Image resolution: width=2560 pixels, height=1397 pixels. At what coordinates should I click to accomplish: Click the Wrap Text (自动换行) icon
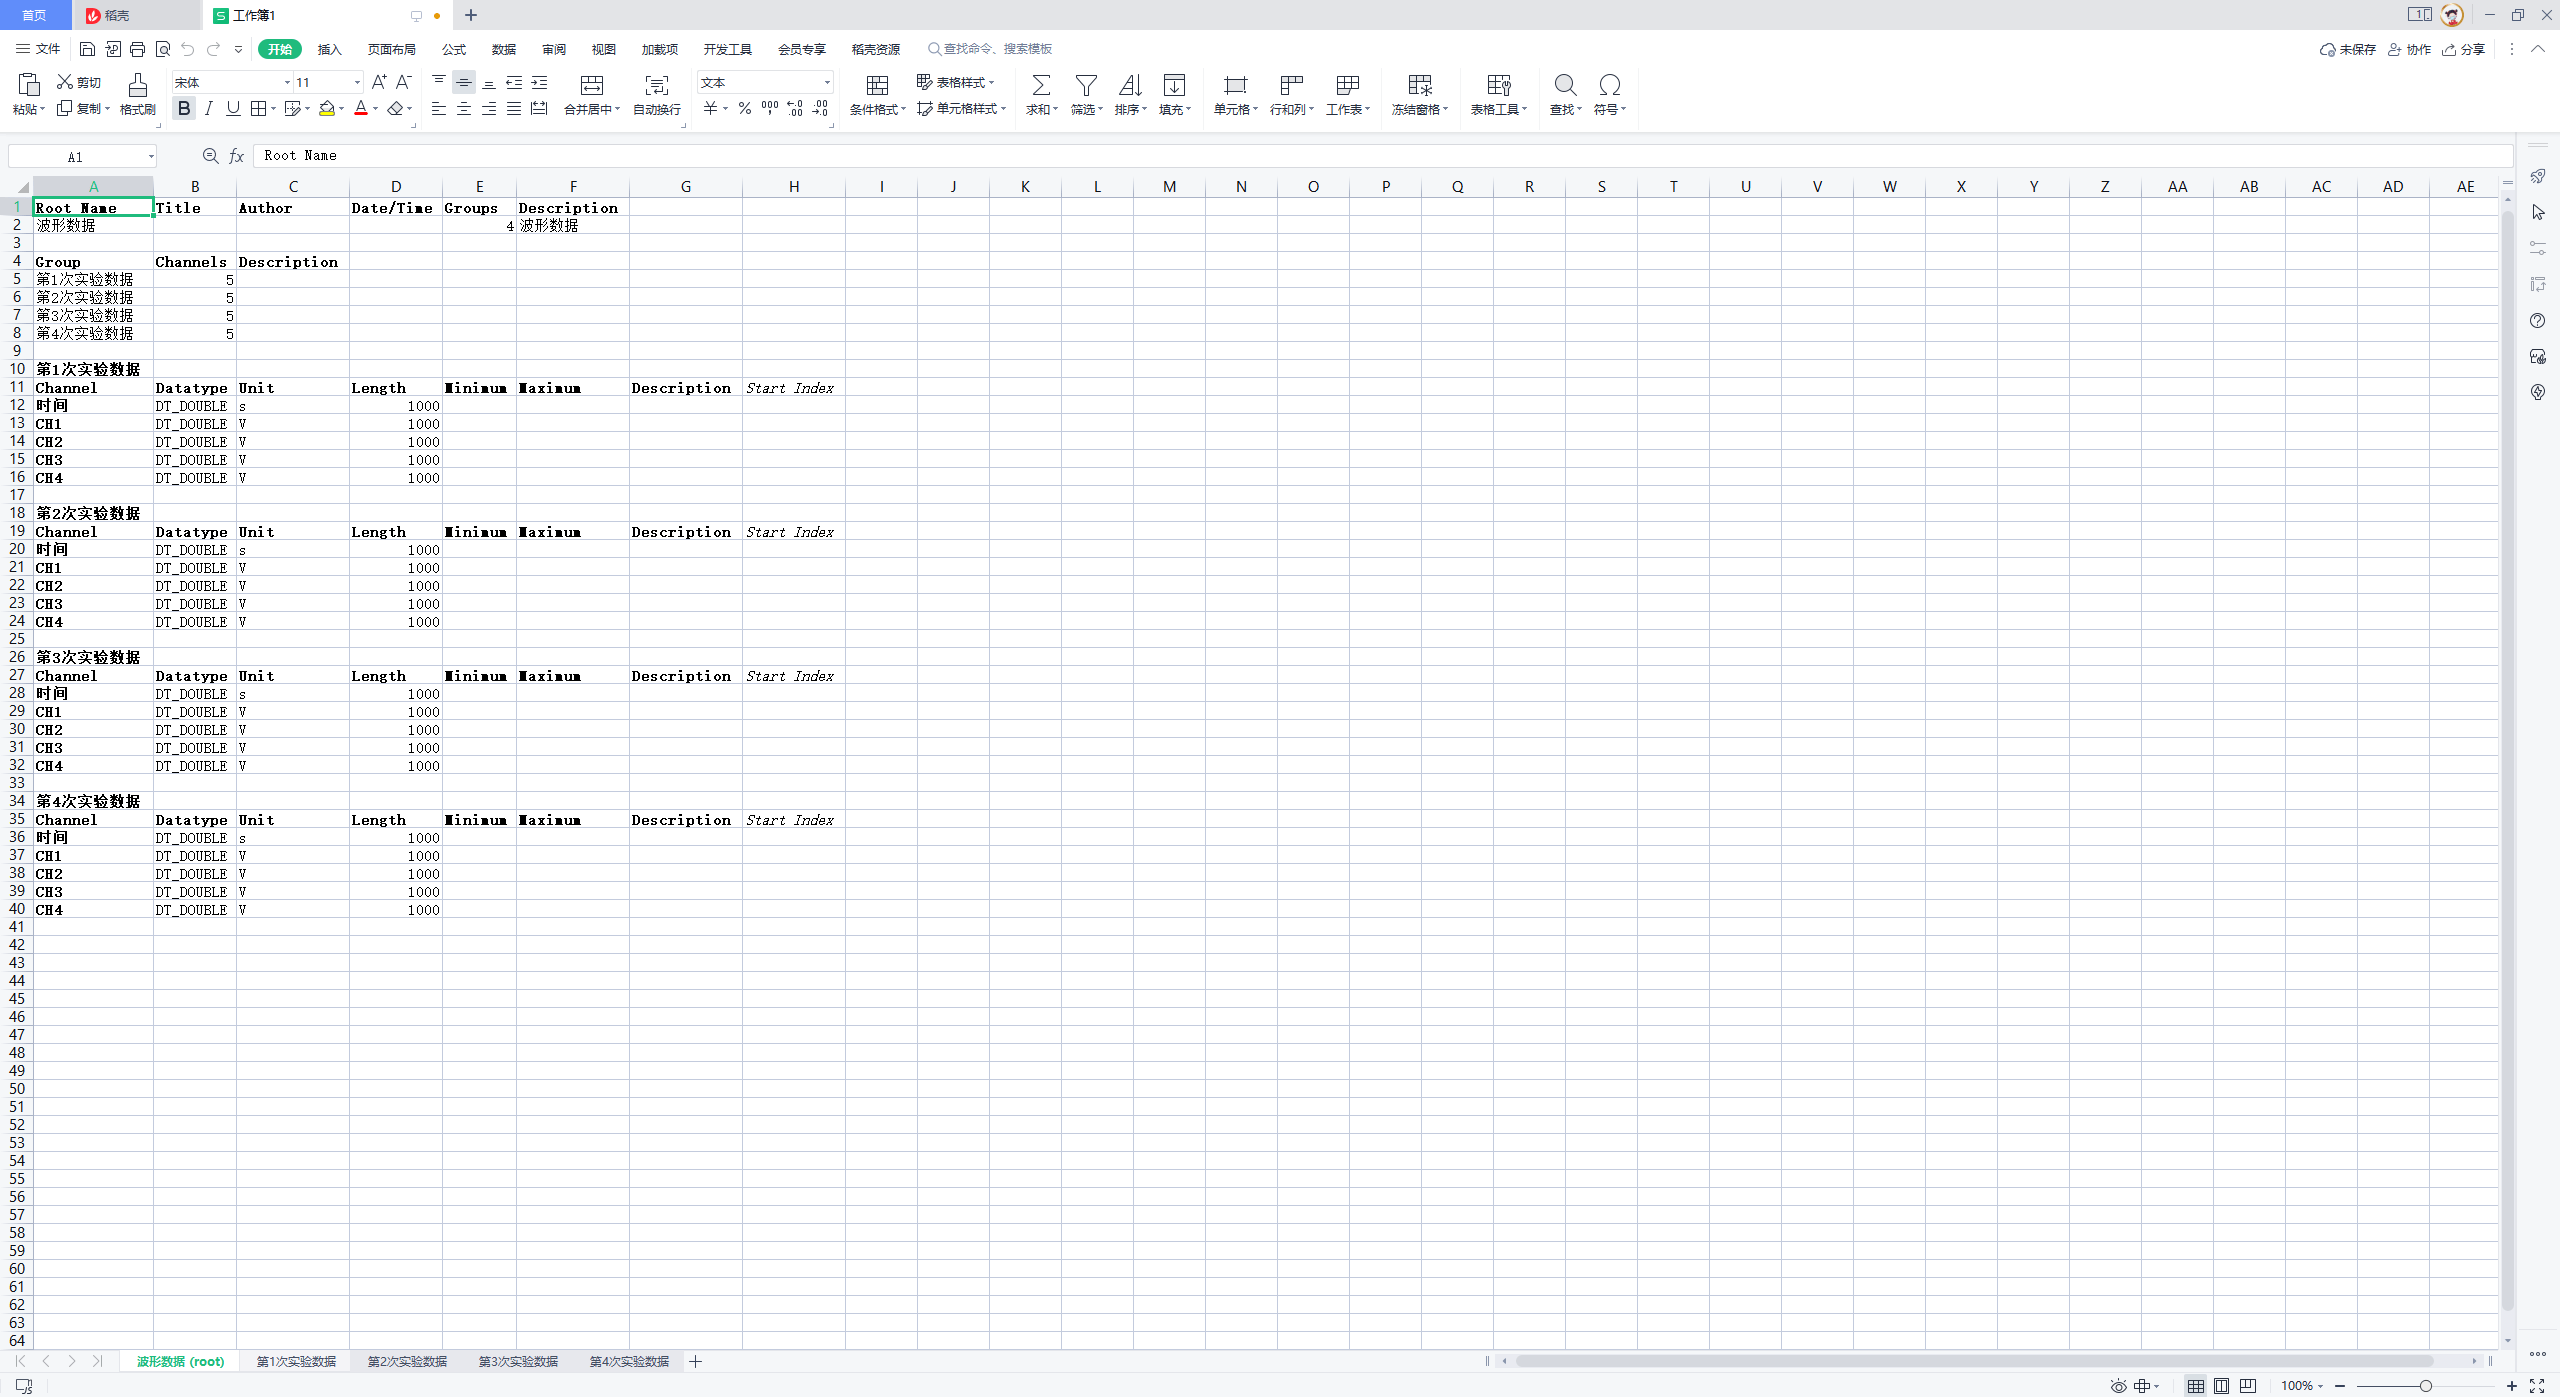[x=656, y=86]
